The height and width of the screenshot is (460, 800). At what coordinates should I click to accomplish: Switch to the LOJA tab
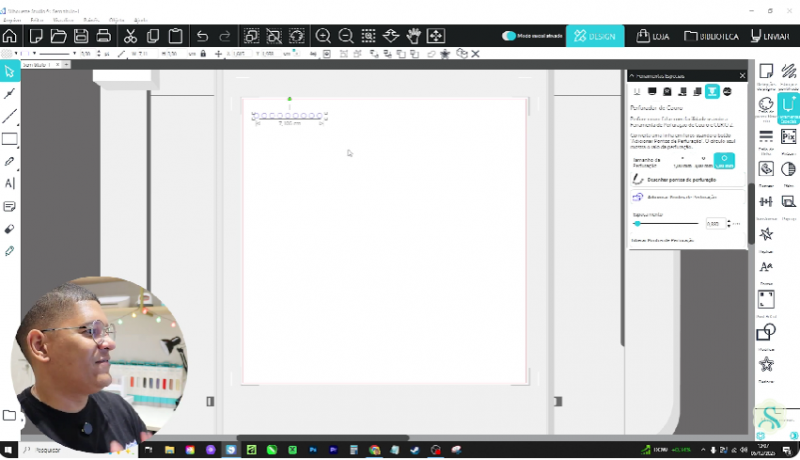tap(653, 36)
